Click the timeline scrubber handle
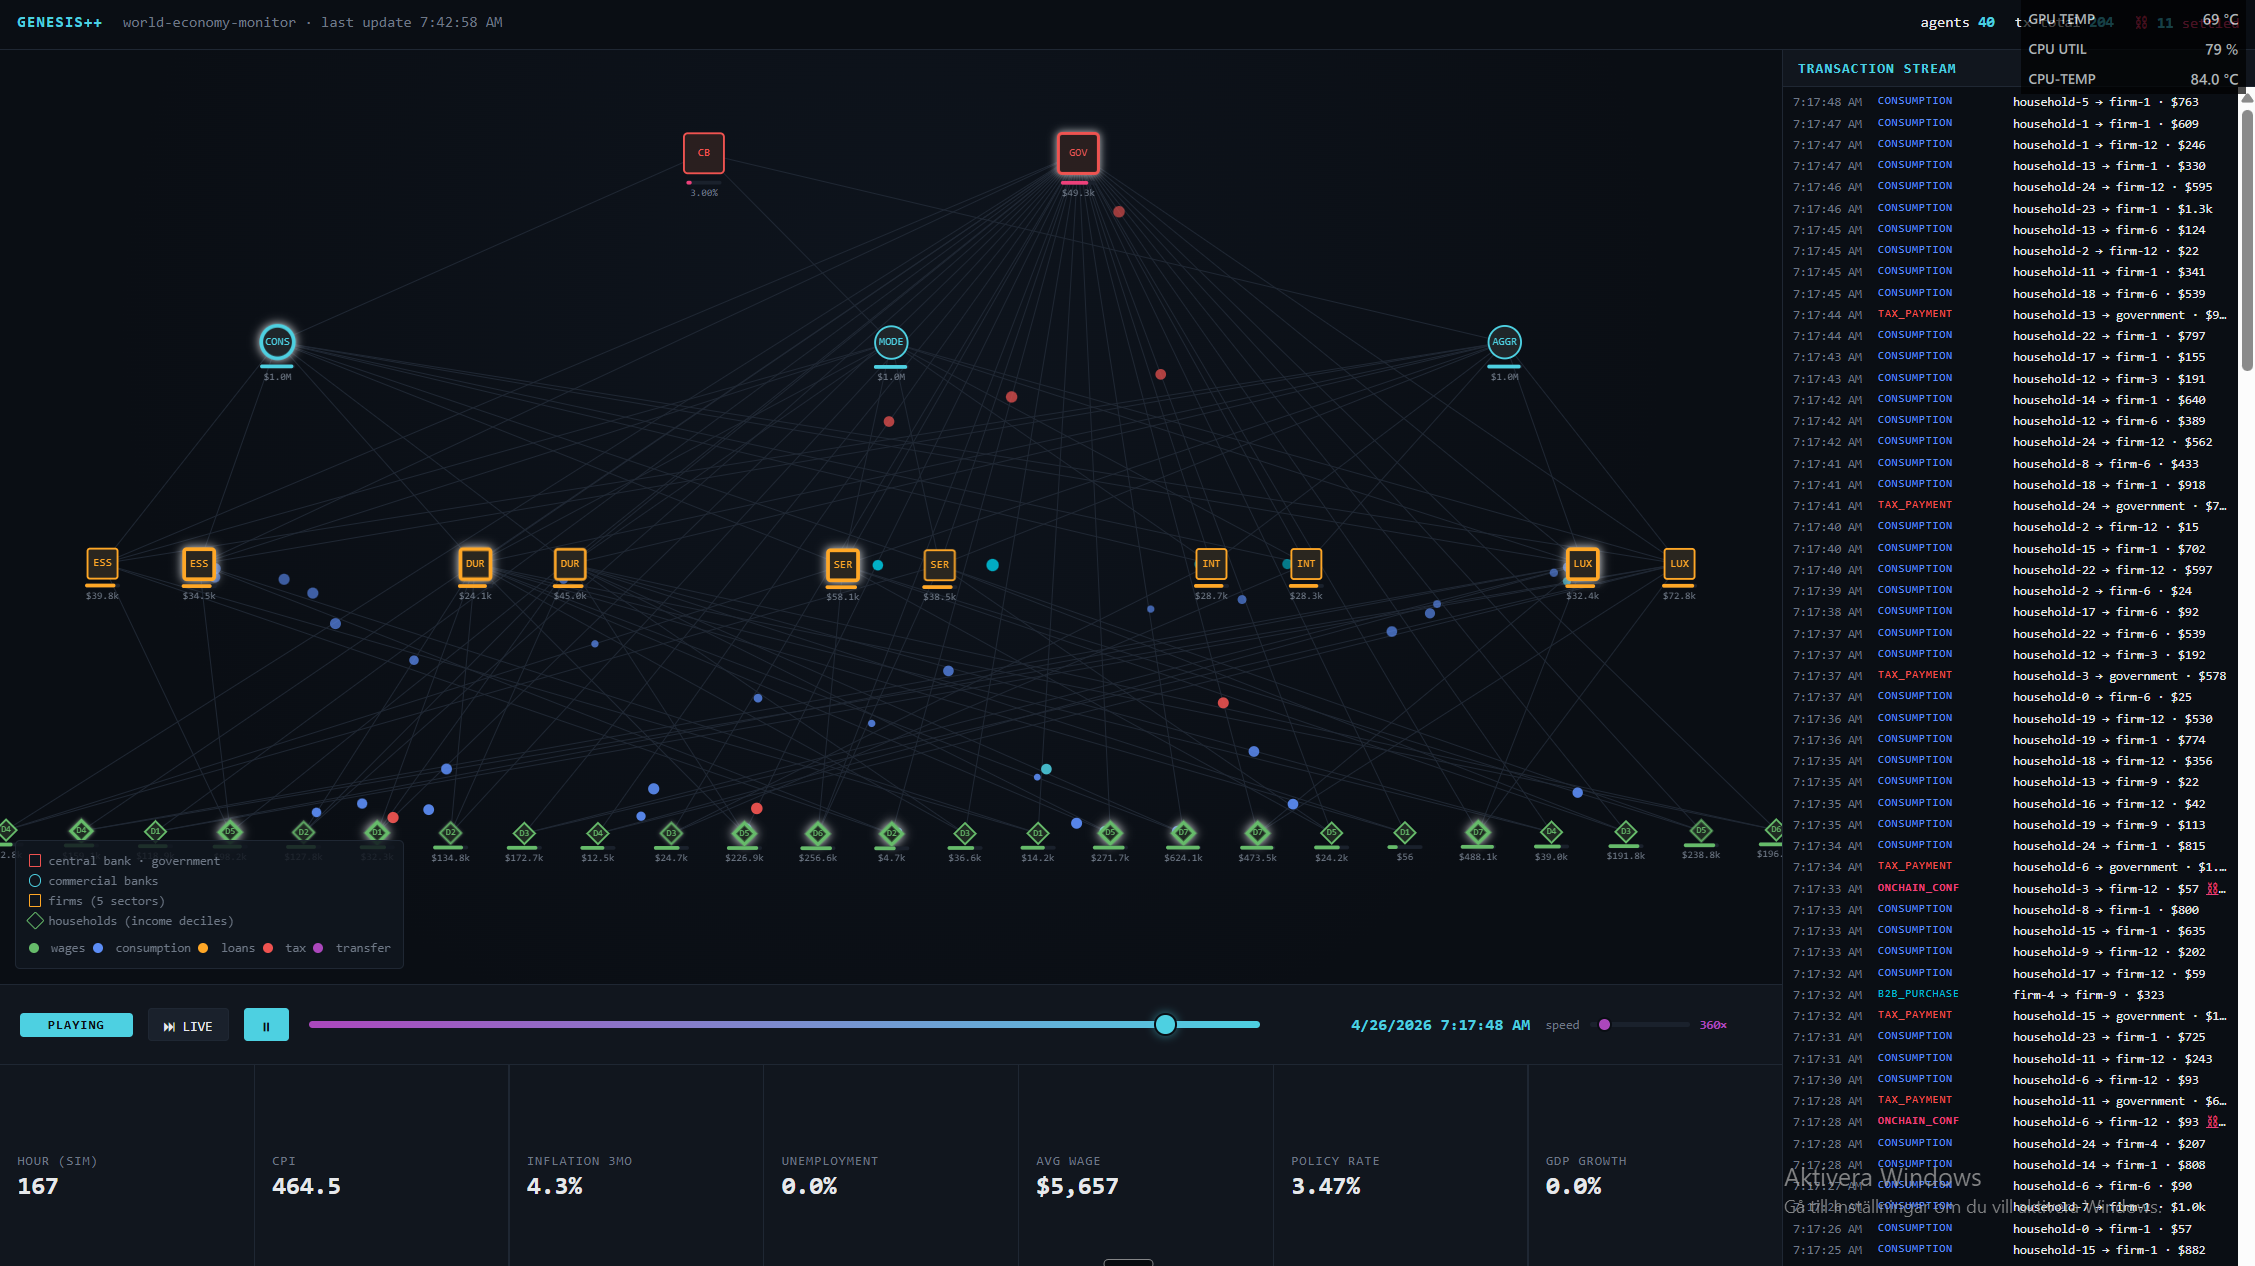Screen dimensions: 2255x1266 click(1165, 1024)
